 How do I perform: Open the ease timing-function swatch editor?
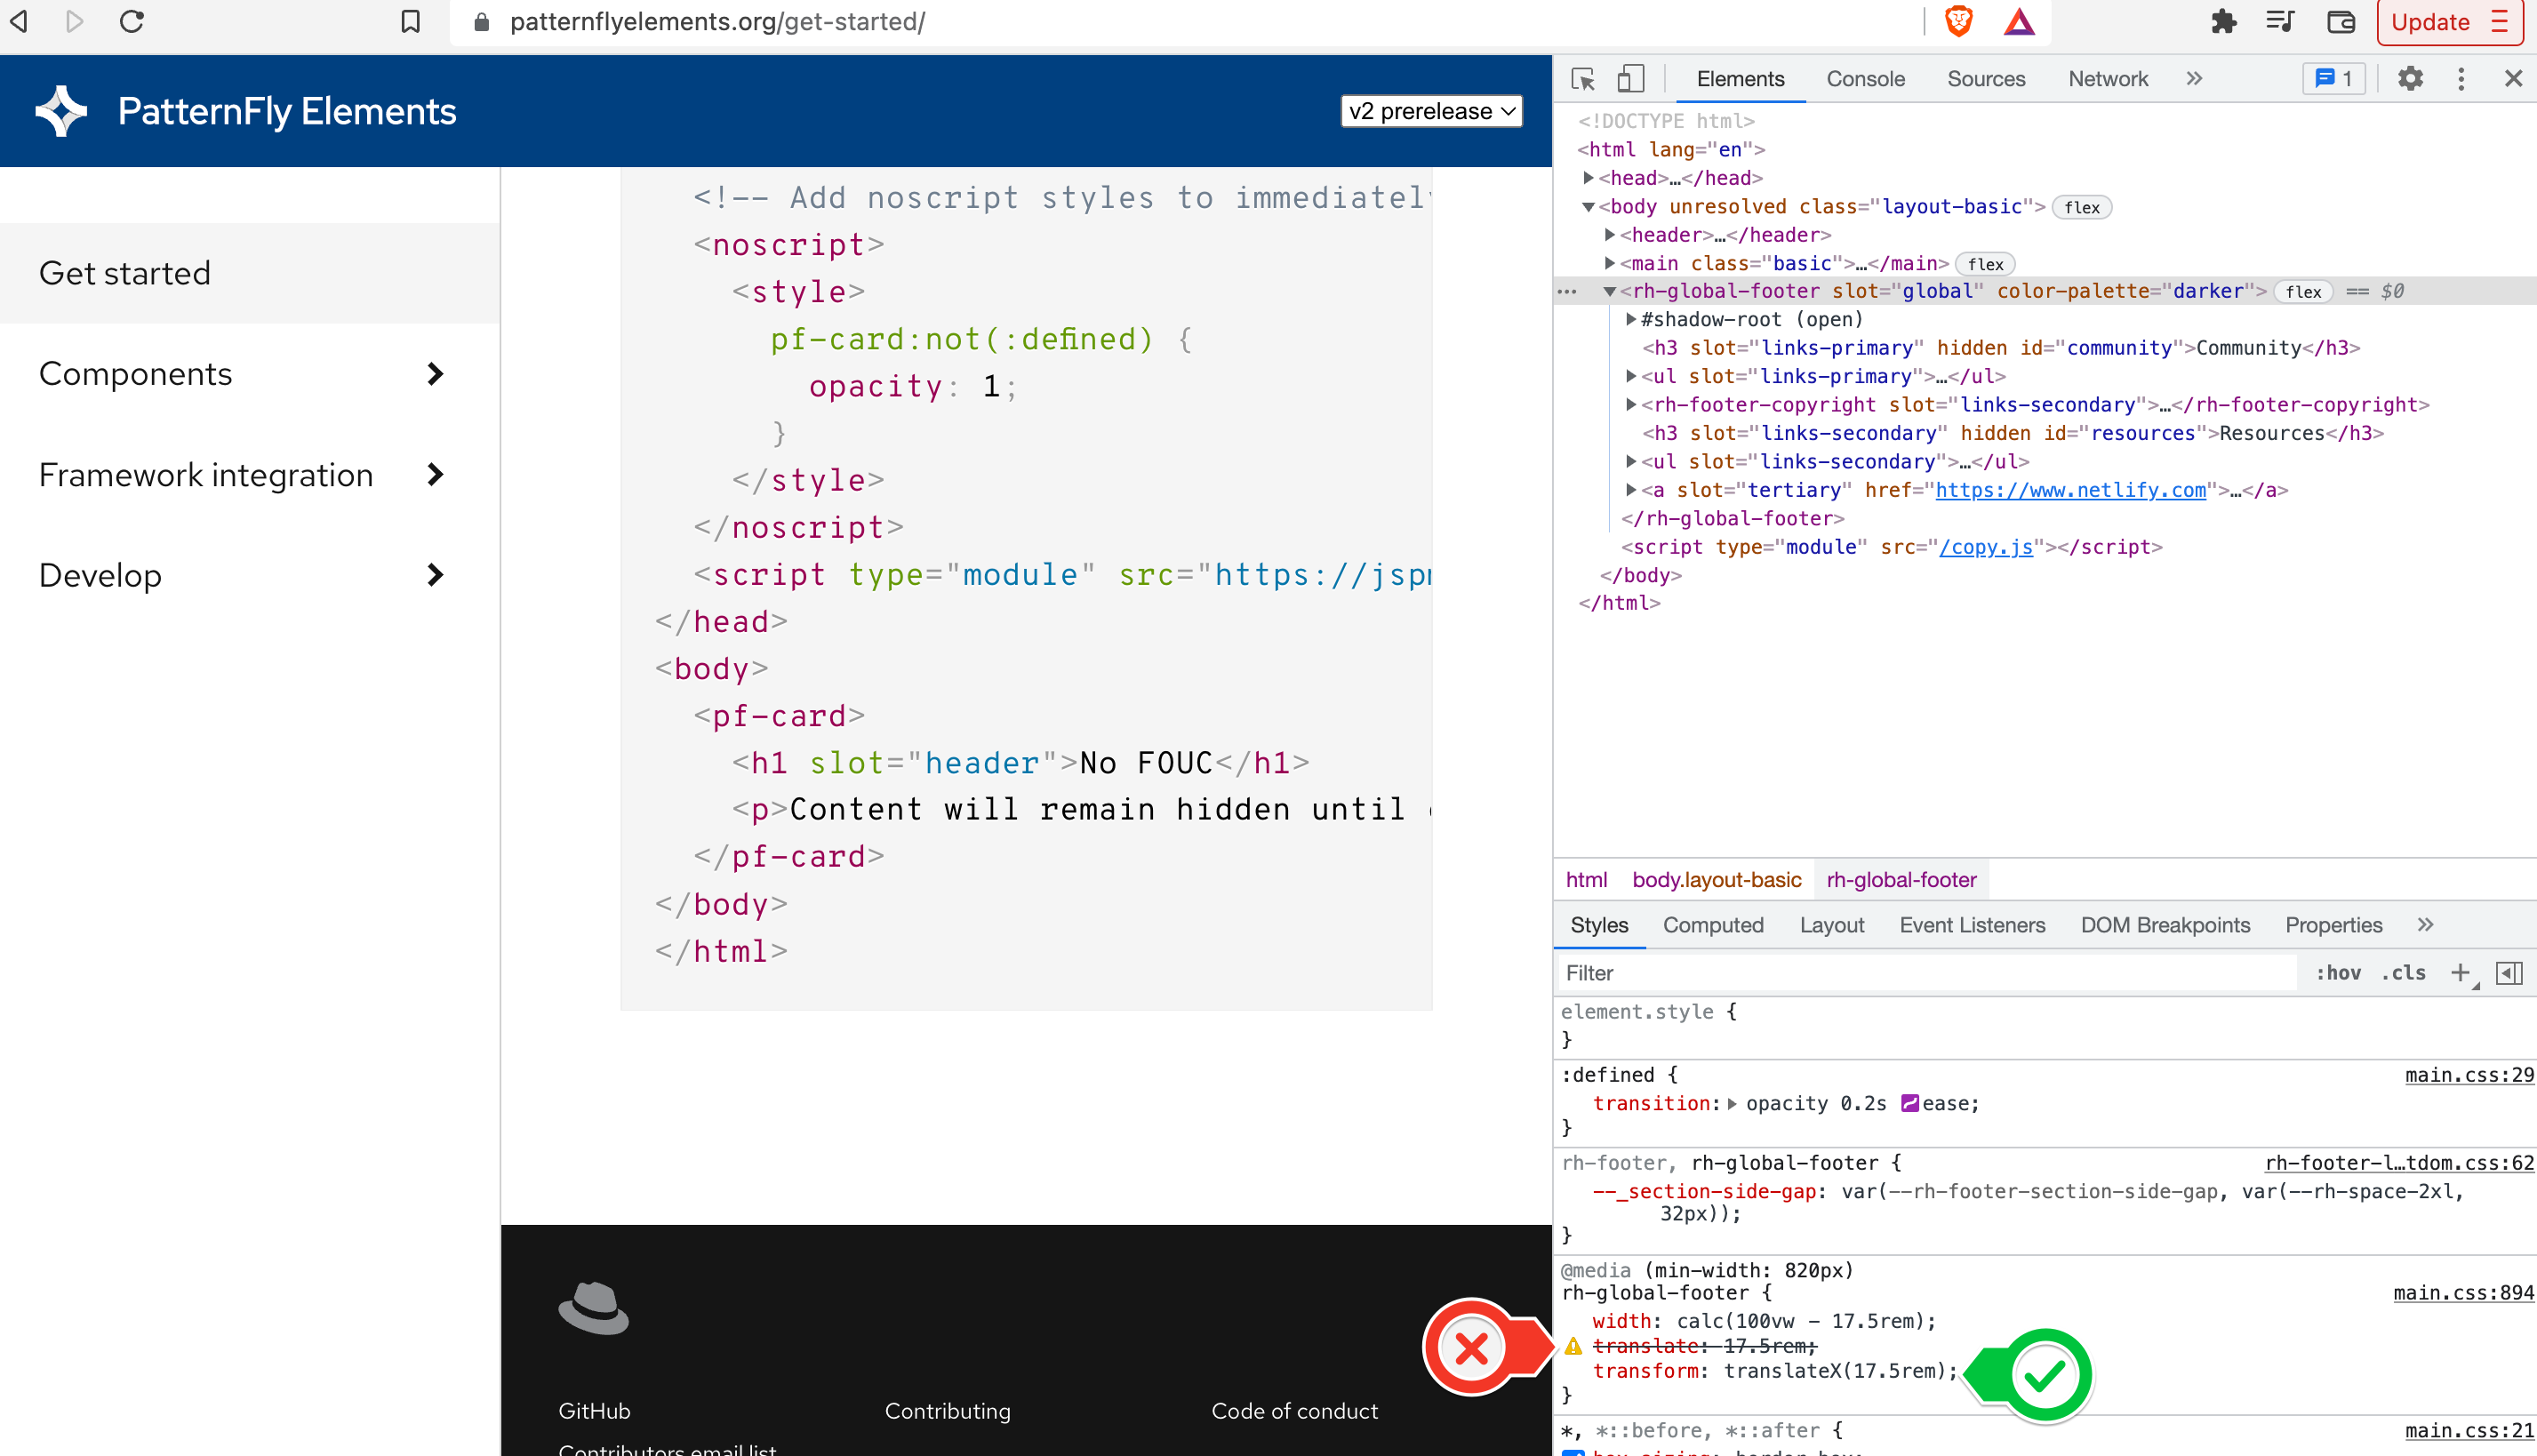pos(1909,1103)
